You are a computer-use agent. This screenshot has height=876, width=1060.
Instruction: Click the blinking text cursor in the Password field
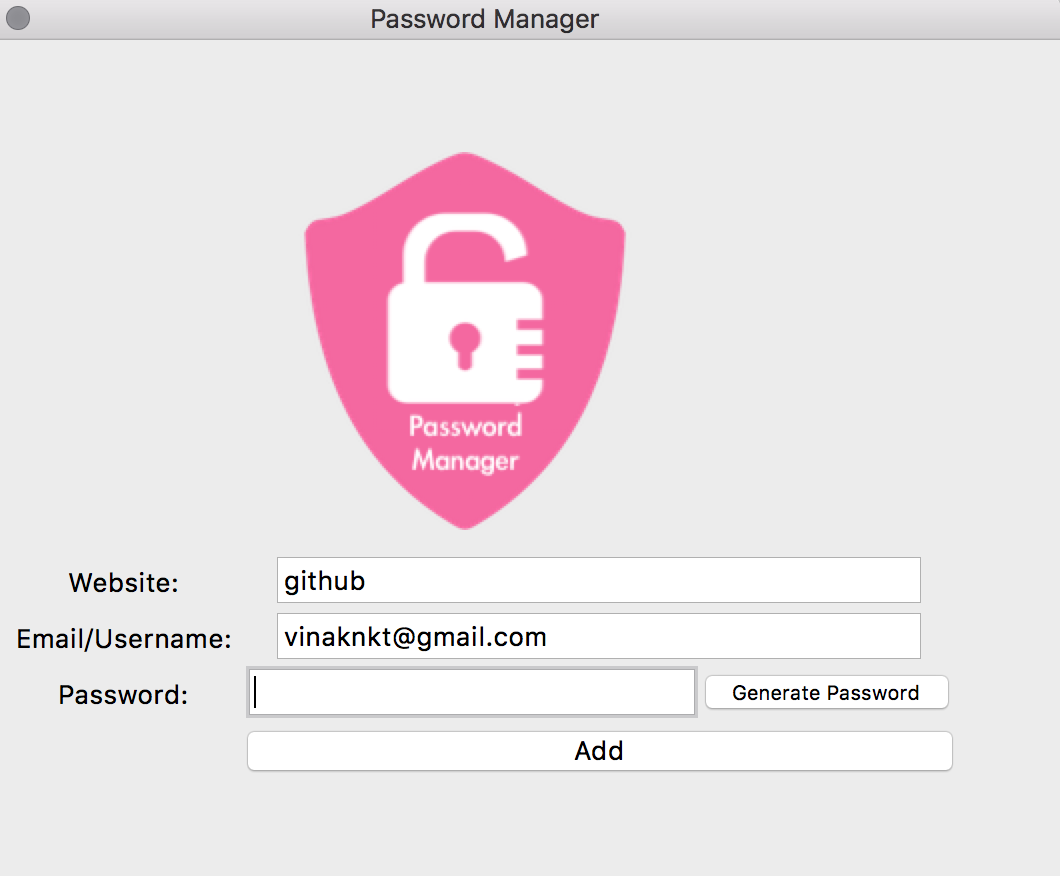click(x=255, y=691)
